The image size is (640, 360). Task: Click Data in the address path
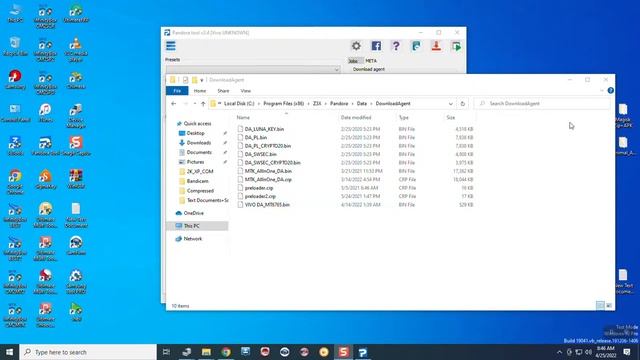[x=362, y=104]
